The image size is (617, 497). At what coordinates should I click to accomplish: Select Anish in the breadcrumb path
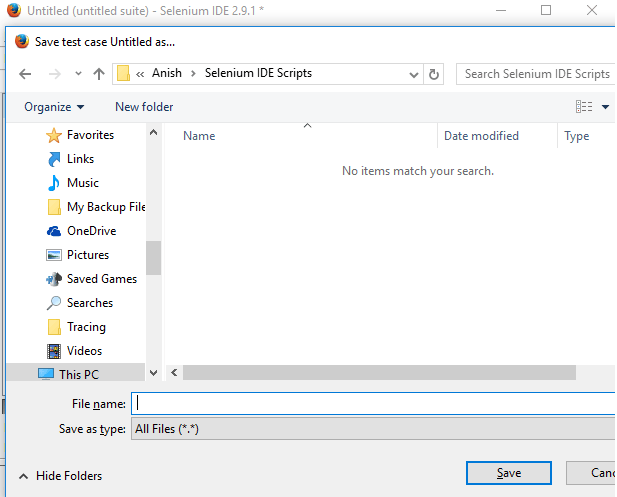pyautogui.click(x=167, y=73)
